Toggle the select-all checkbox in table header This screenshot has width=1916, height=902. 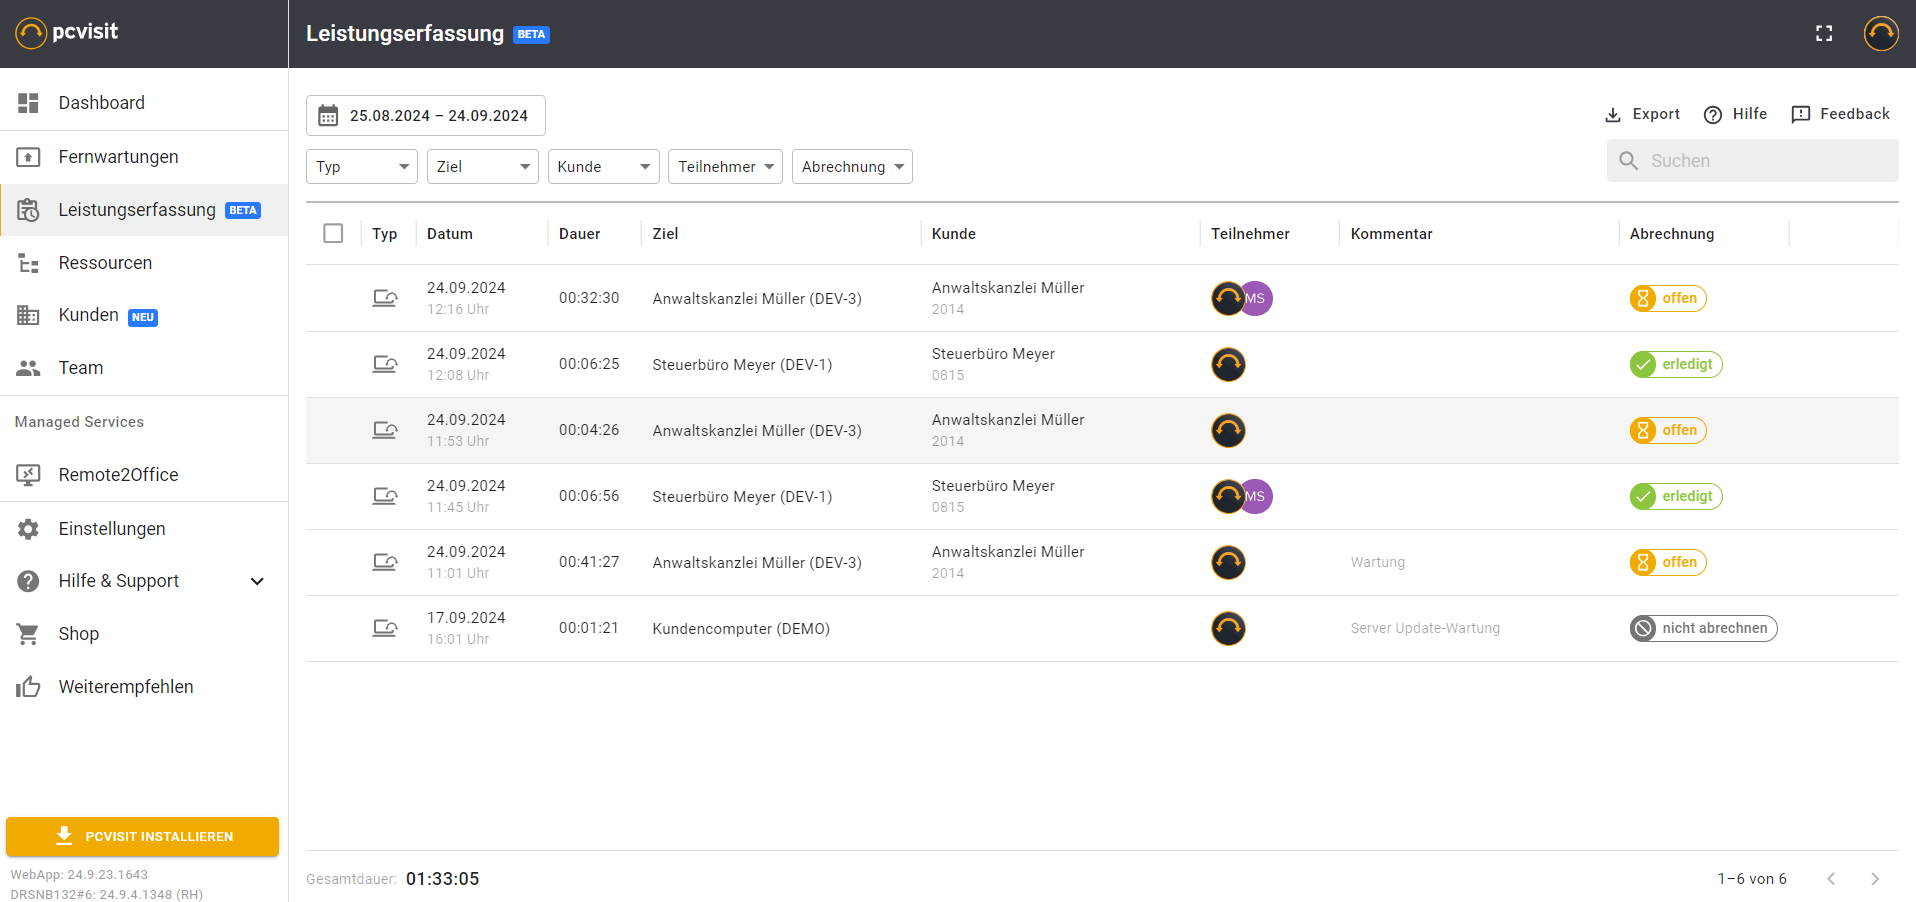(x=333, y=233)
